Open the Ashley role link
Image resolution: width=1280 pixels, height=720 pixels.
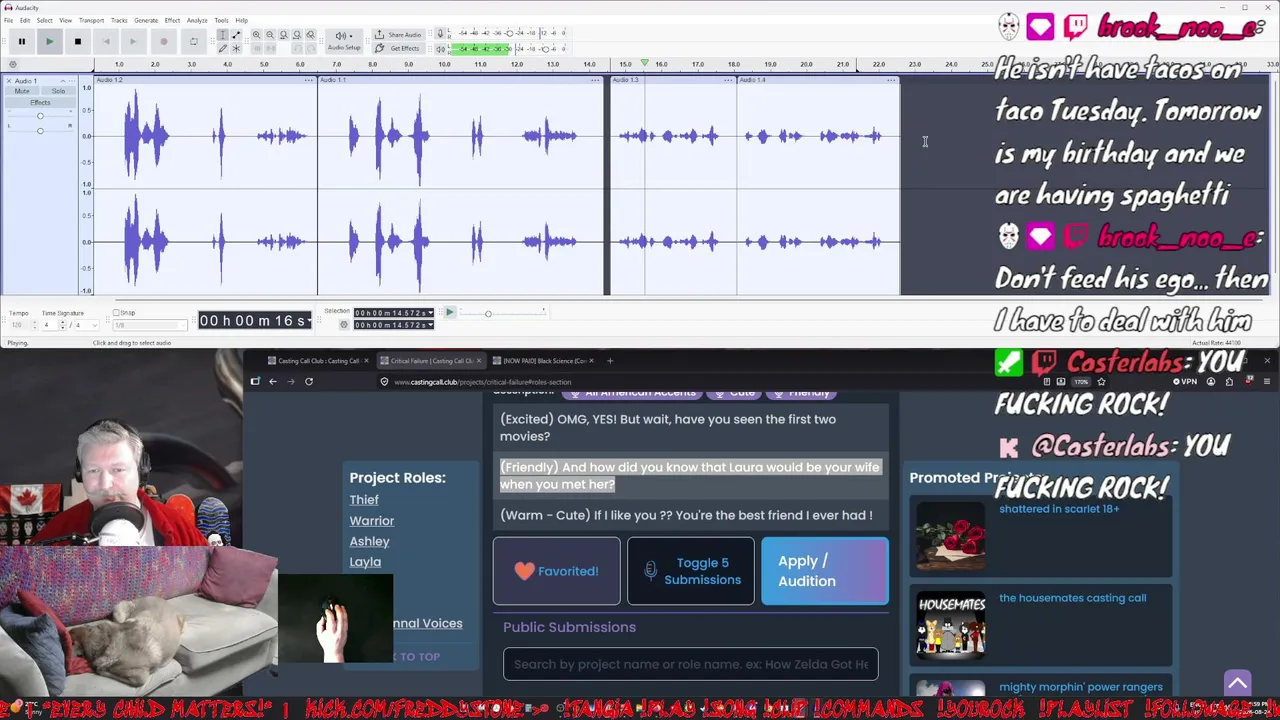click(x=370, y=541)
